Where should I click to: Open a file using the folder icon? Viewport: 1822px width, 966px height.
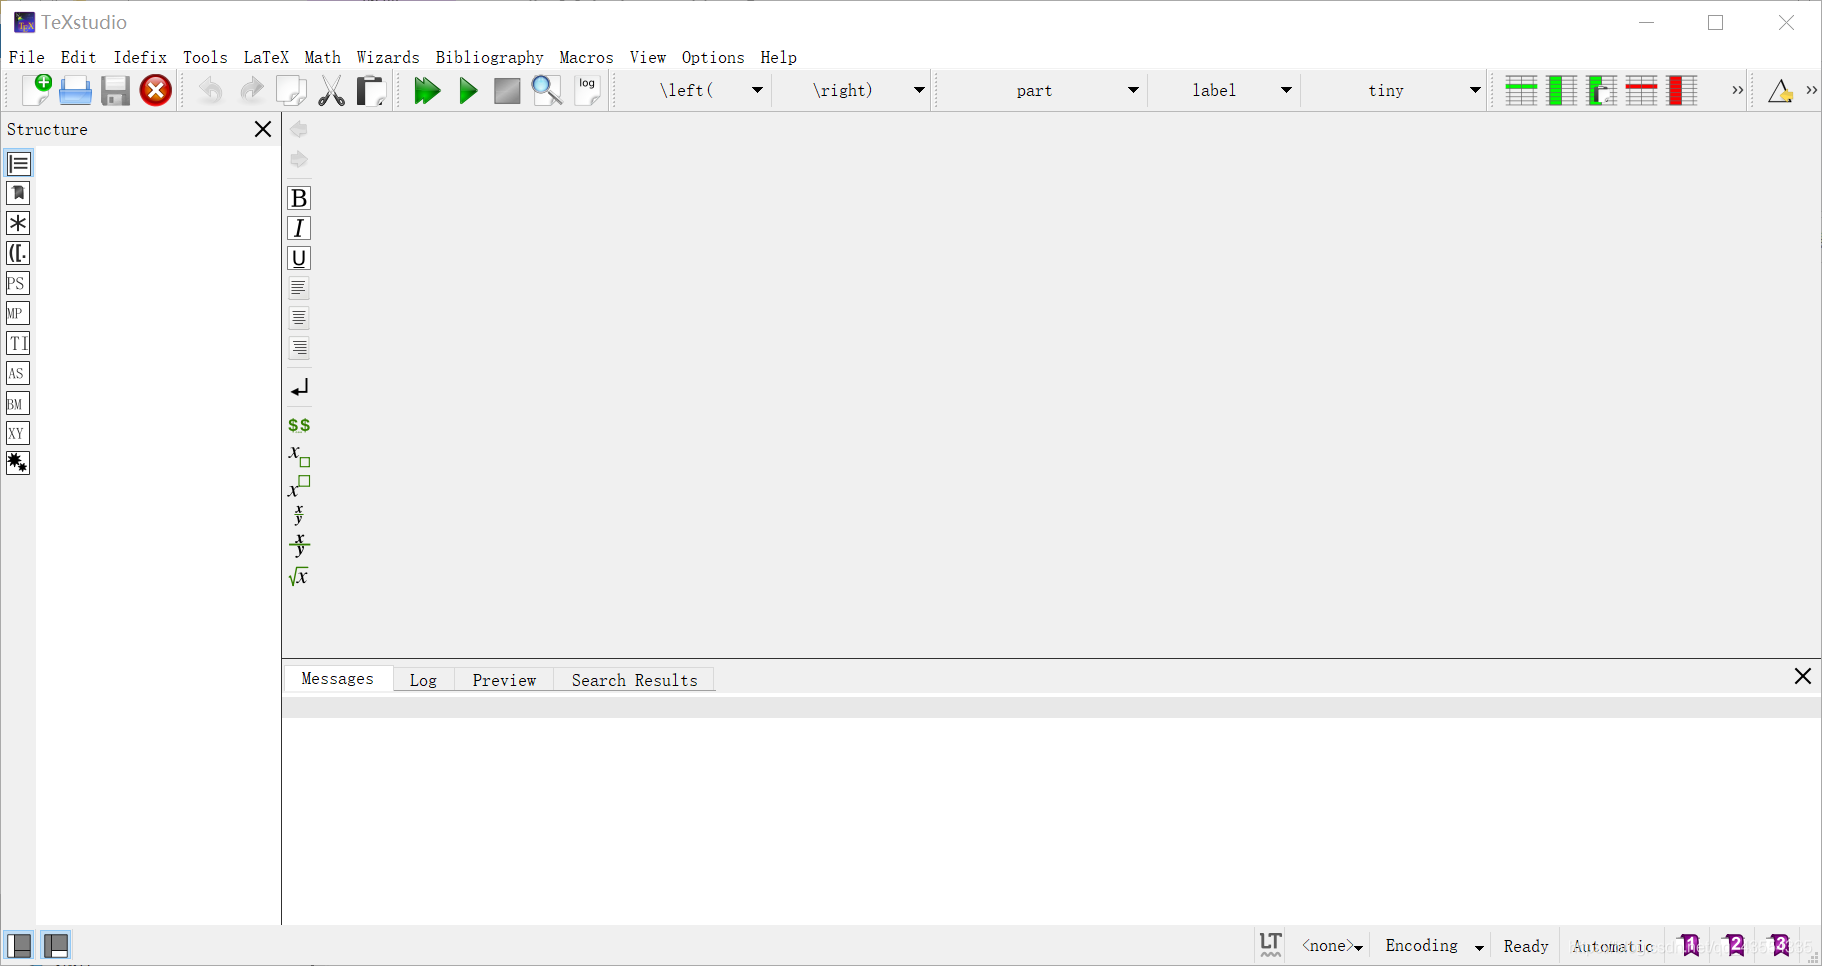(75, 90)
